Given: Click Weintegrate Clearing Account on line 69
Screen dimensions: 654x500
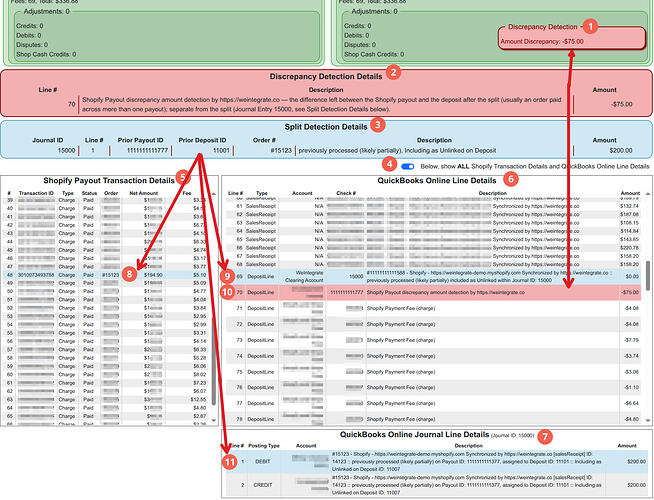Looking at the screenshot, I should click(x=304, y=276).
